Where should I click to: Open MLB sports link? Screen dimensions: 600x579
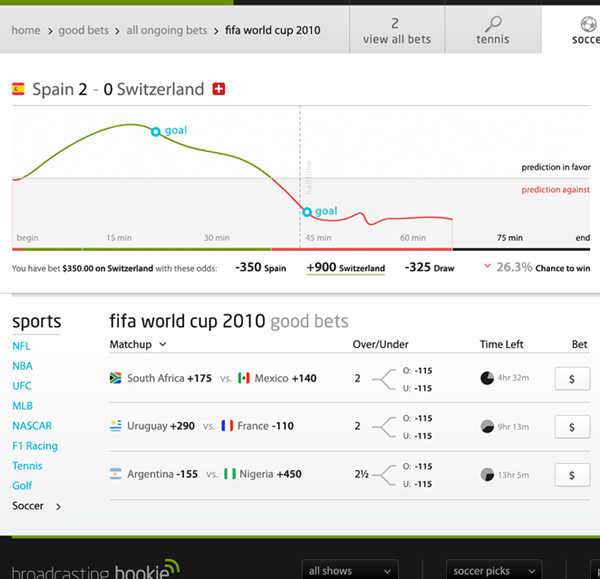click(22, 406)
